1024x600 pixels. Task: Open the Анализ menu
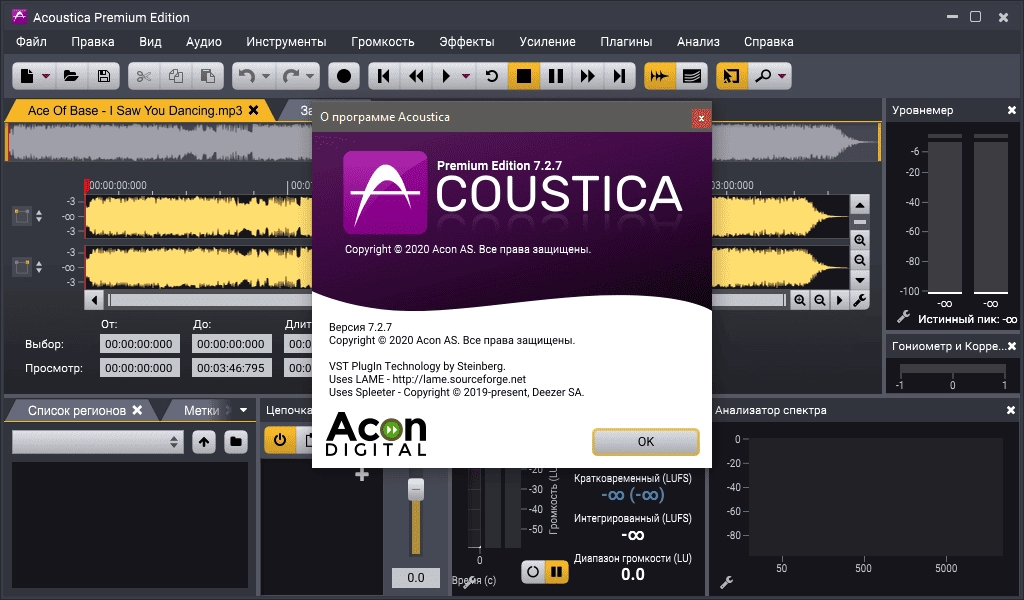698,42
